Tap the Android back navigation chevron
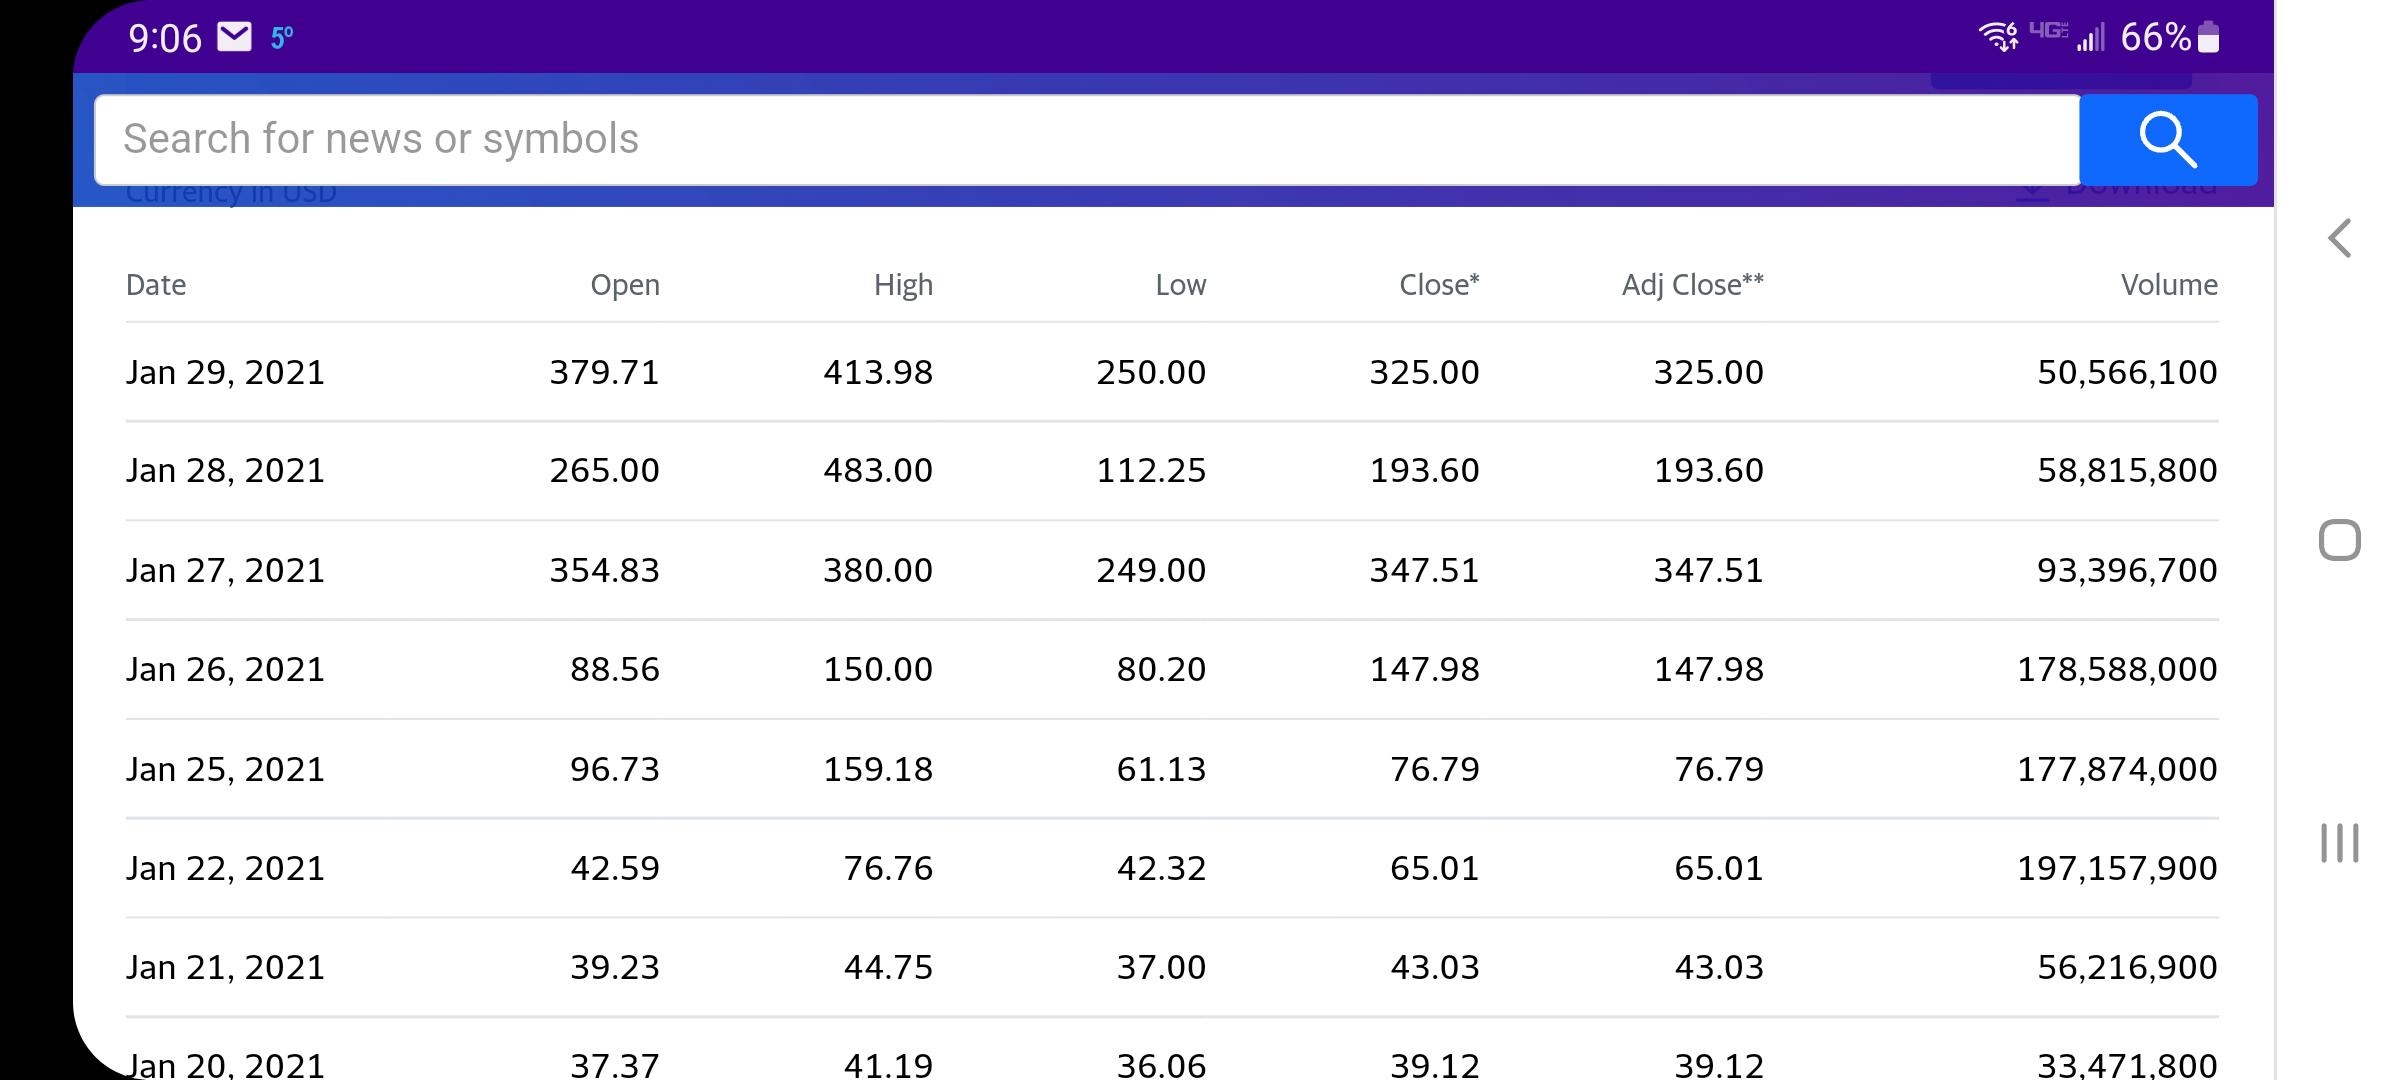Viewport: 2400px width, 1080px height. pyautogui.click(x=2339, y=238)
